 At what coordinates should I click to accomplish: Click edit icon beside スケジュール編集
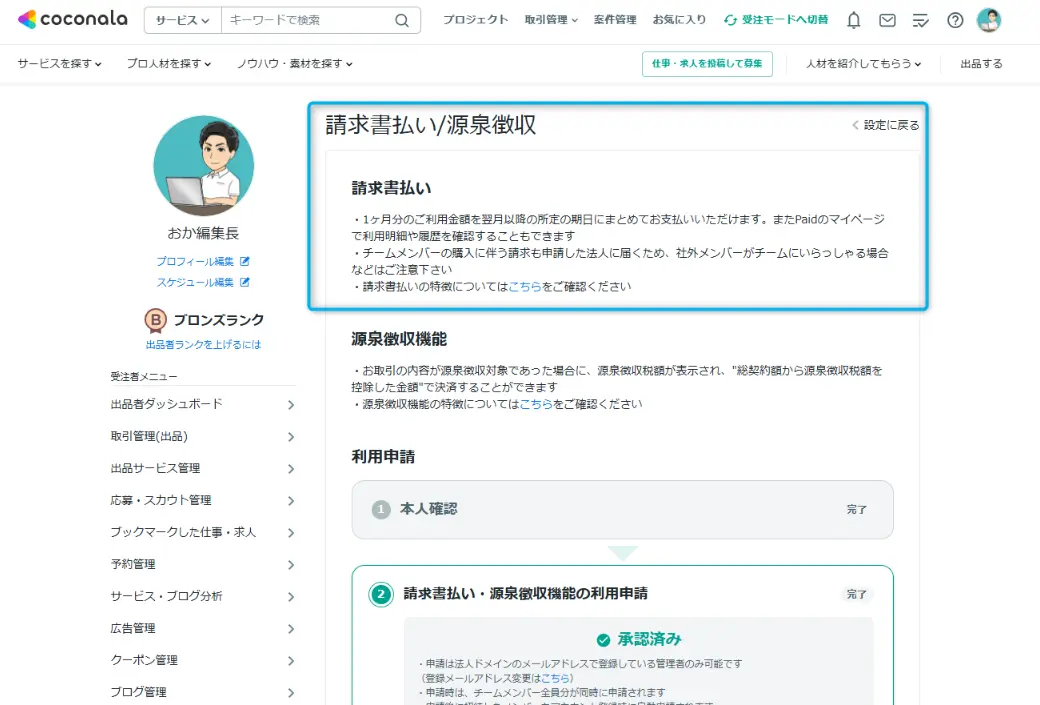[245, 283]
